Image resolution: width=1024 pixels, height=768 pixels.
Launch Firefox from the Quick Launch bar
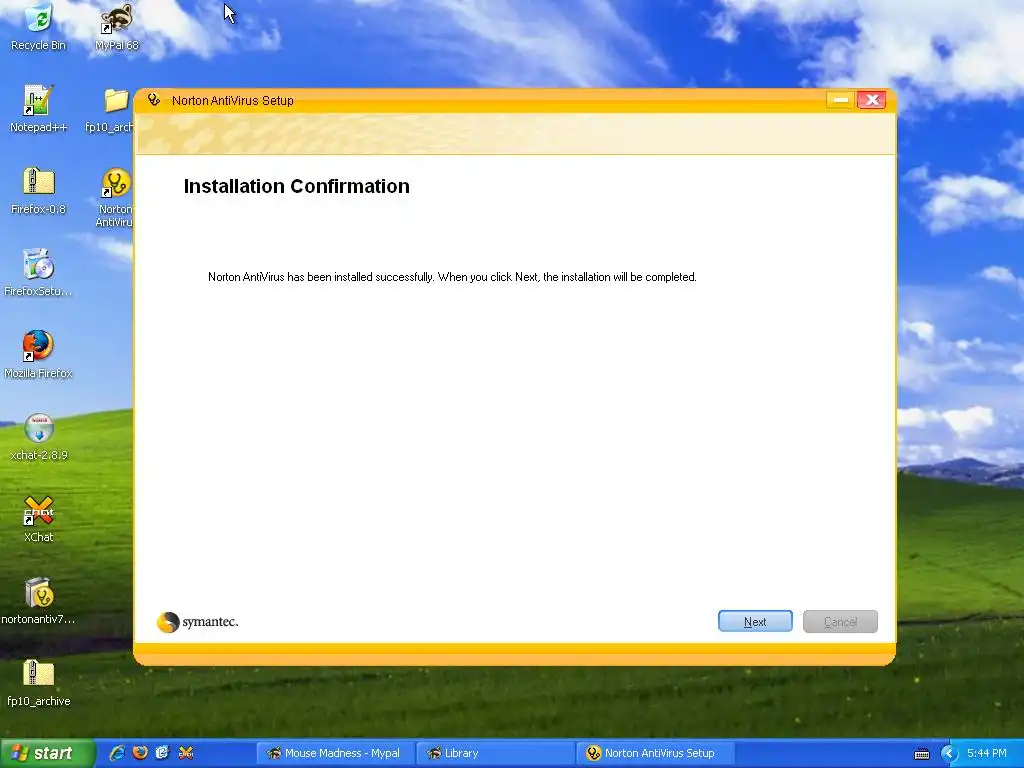click(x=140, y=753)
